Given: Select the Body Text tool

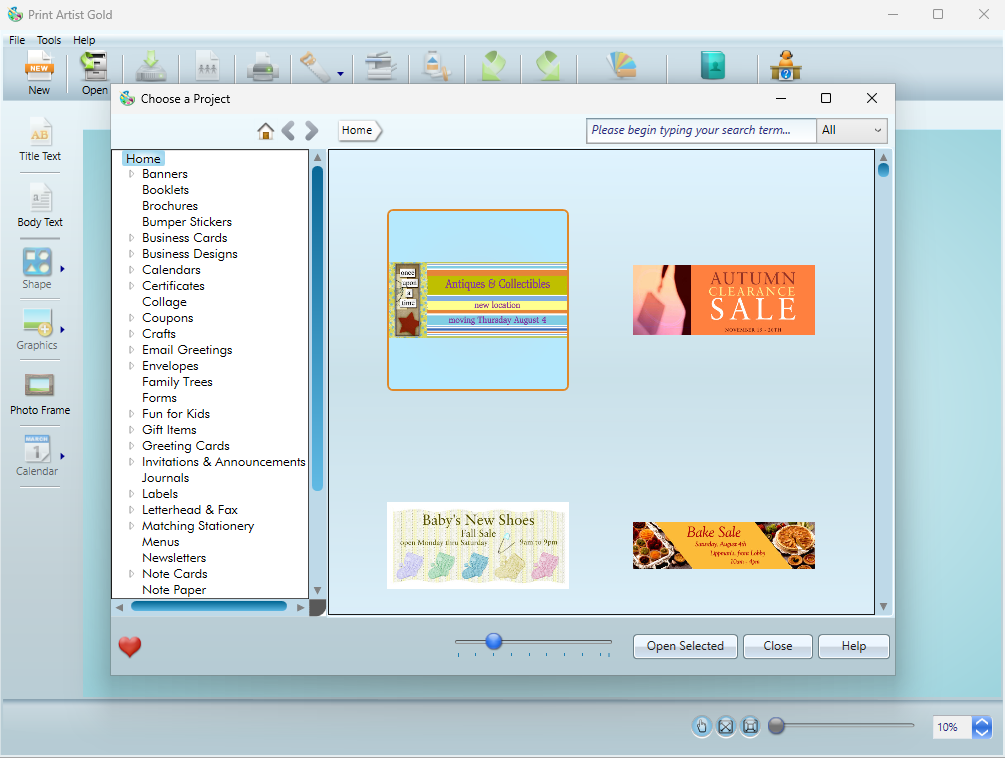Looking at the screenshot, I should click(x=40, y=199).
